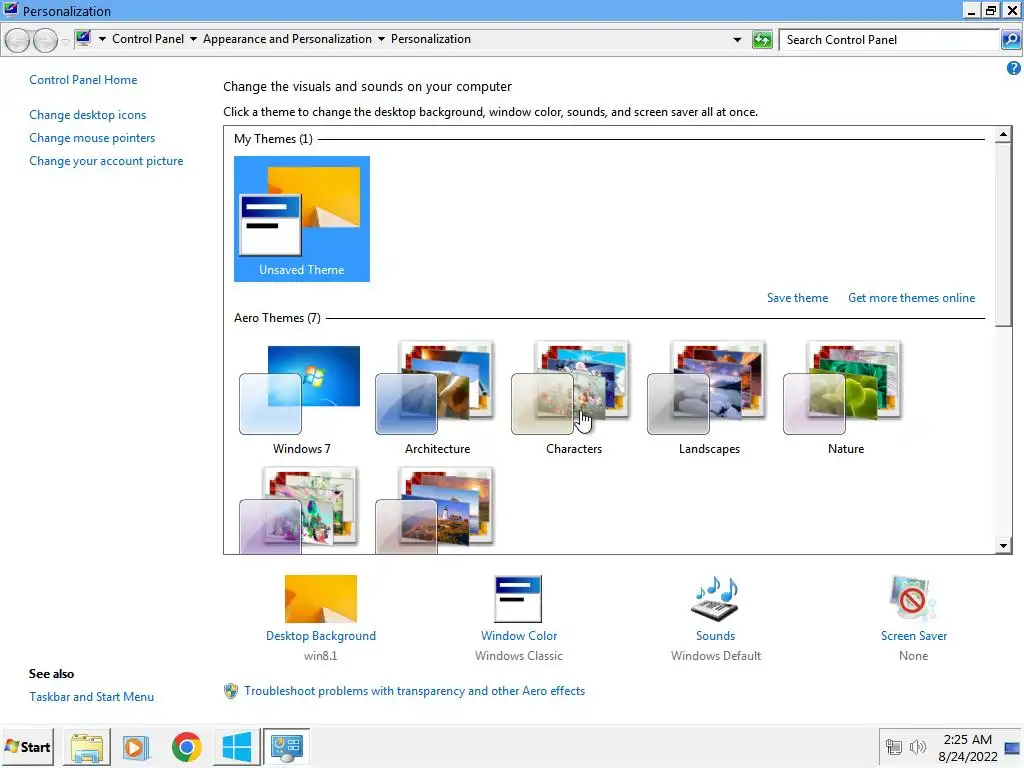Click the network tray icon
The image size is (1024, 768).
point(893,746)
